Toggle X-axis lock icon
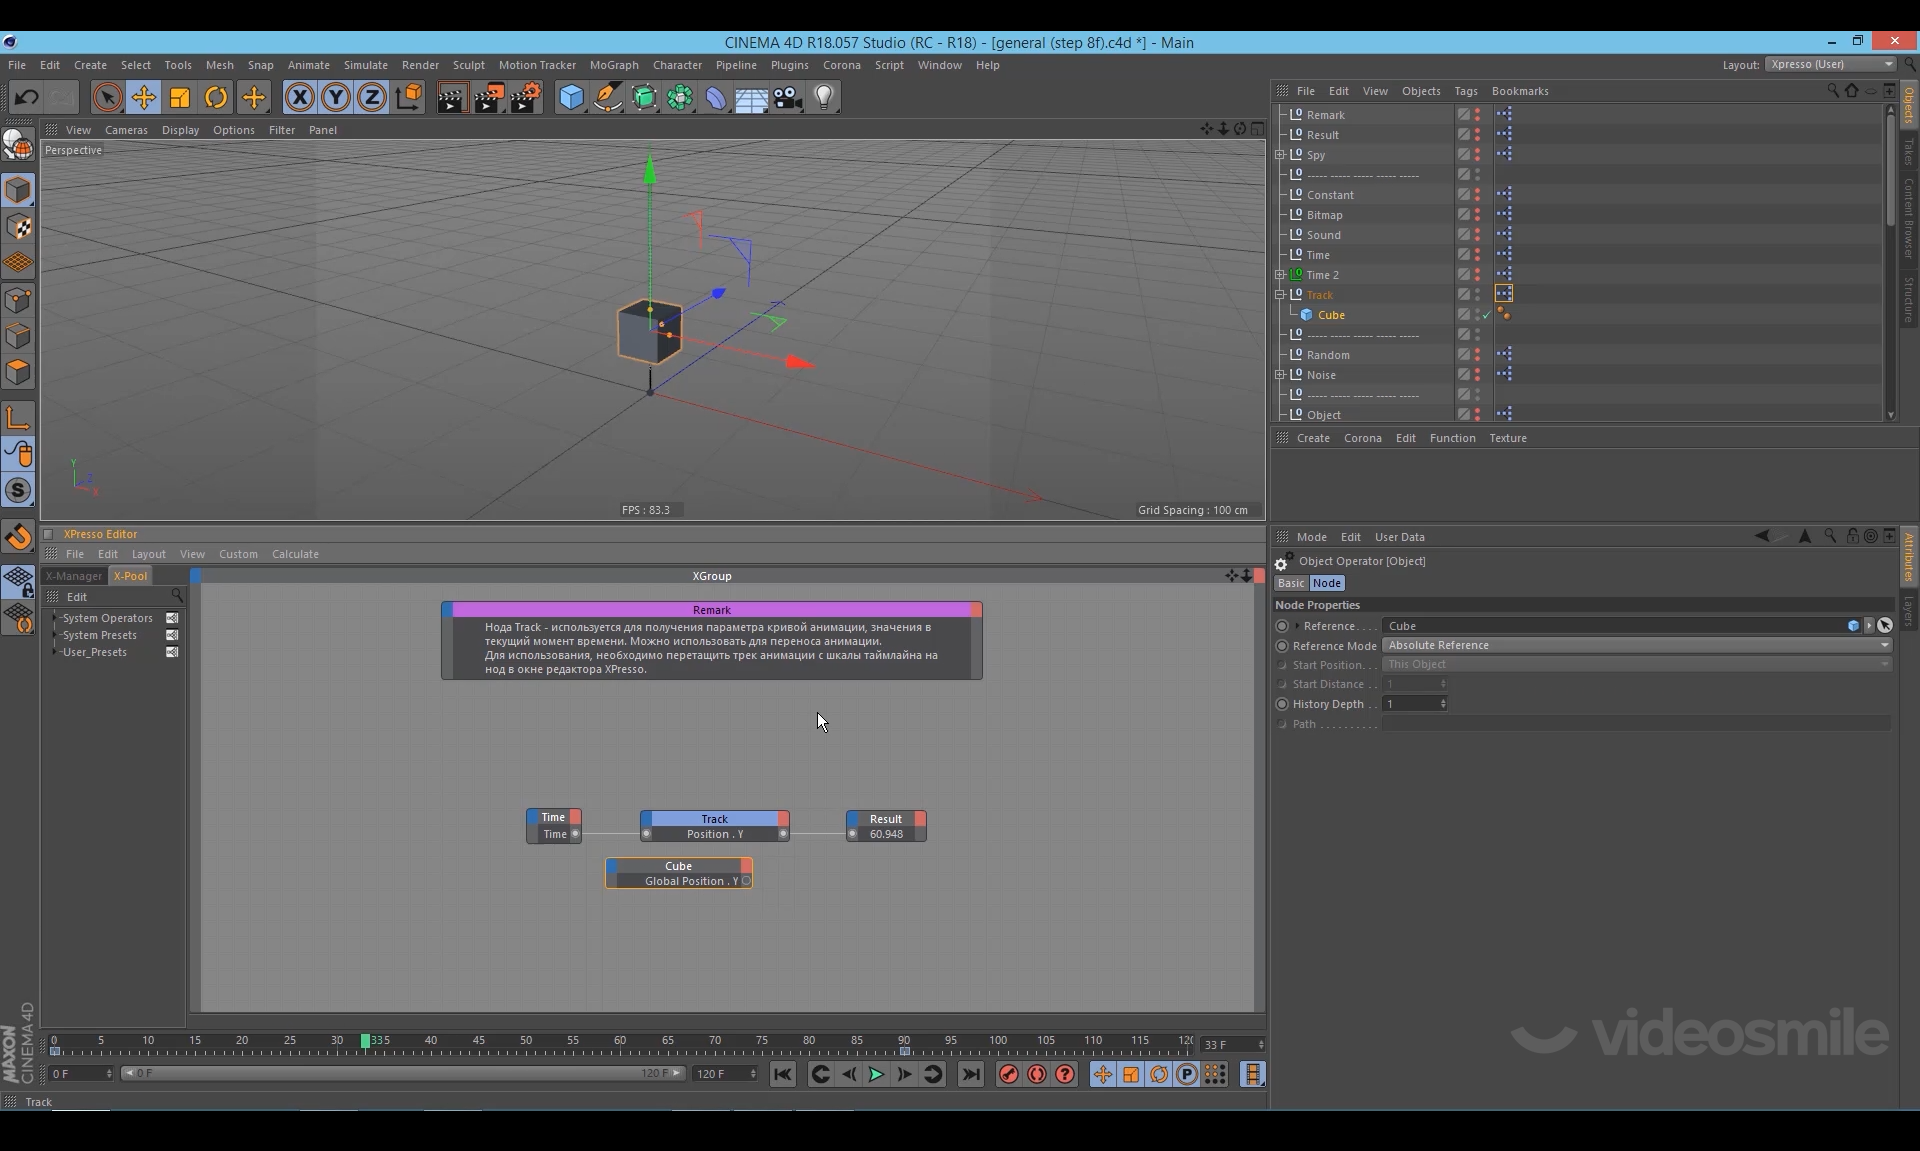Image resolution: width=1920 pixels, height=1151 pixels. pyautogui.click(x=299, y=97)
